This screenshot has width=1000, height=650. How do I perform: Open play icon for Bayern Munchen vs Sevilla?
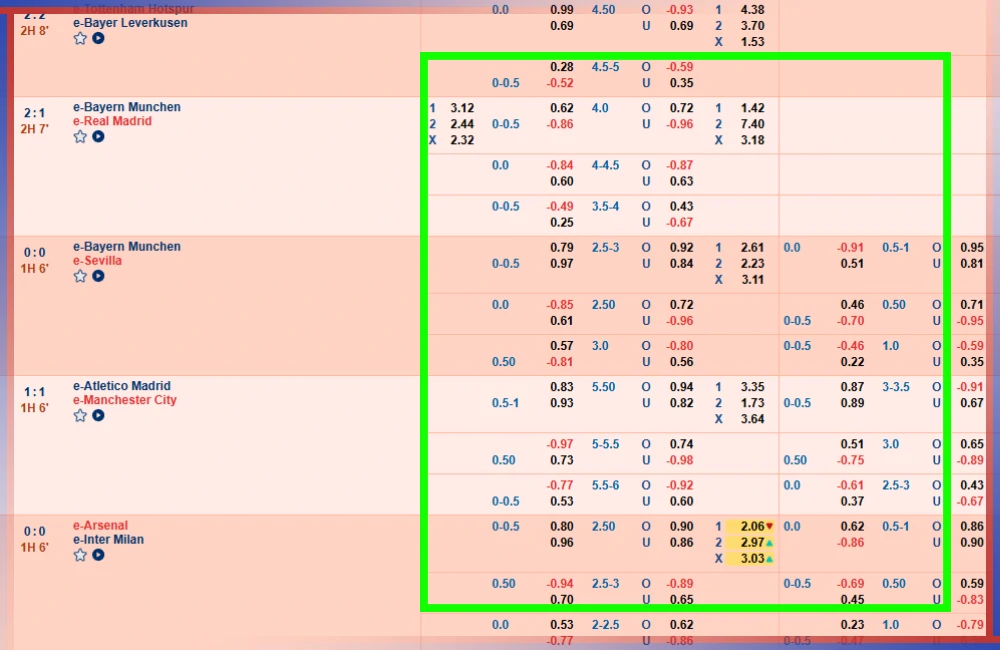(x=98, y=276)
